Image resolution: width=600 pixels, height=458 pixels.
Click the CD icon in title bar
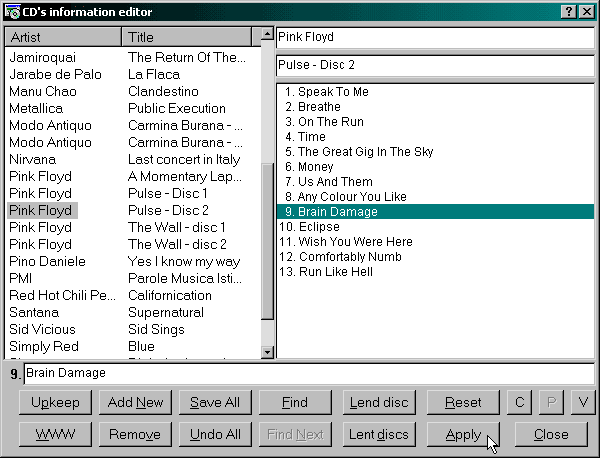(x=13, y=12)
